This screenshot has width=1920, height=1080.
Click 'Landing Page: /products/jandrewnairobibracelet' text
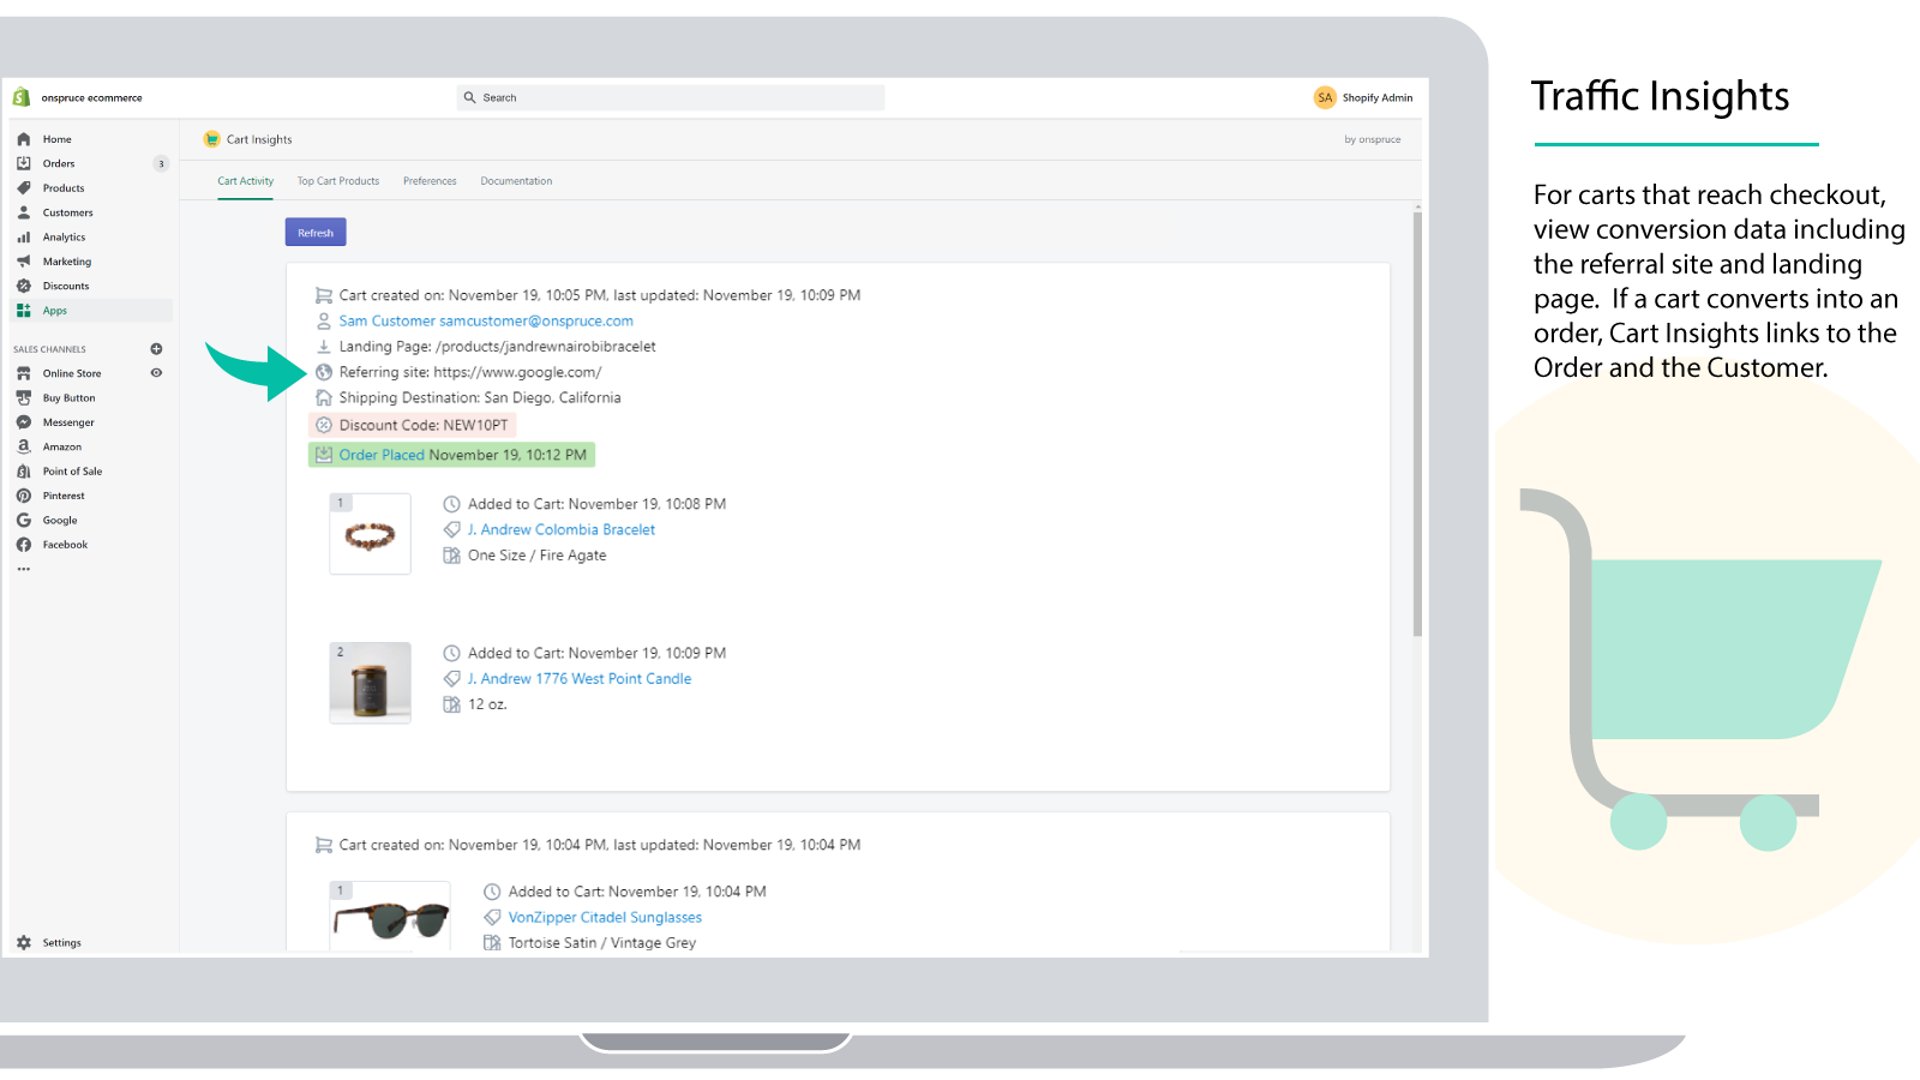(497, 347)
